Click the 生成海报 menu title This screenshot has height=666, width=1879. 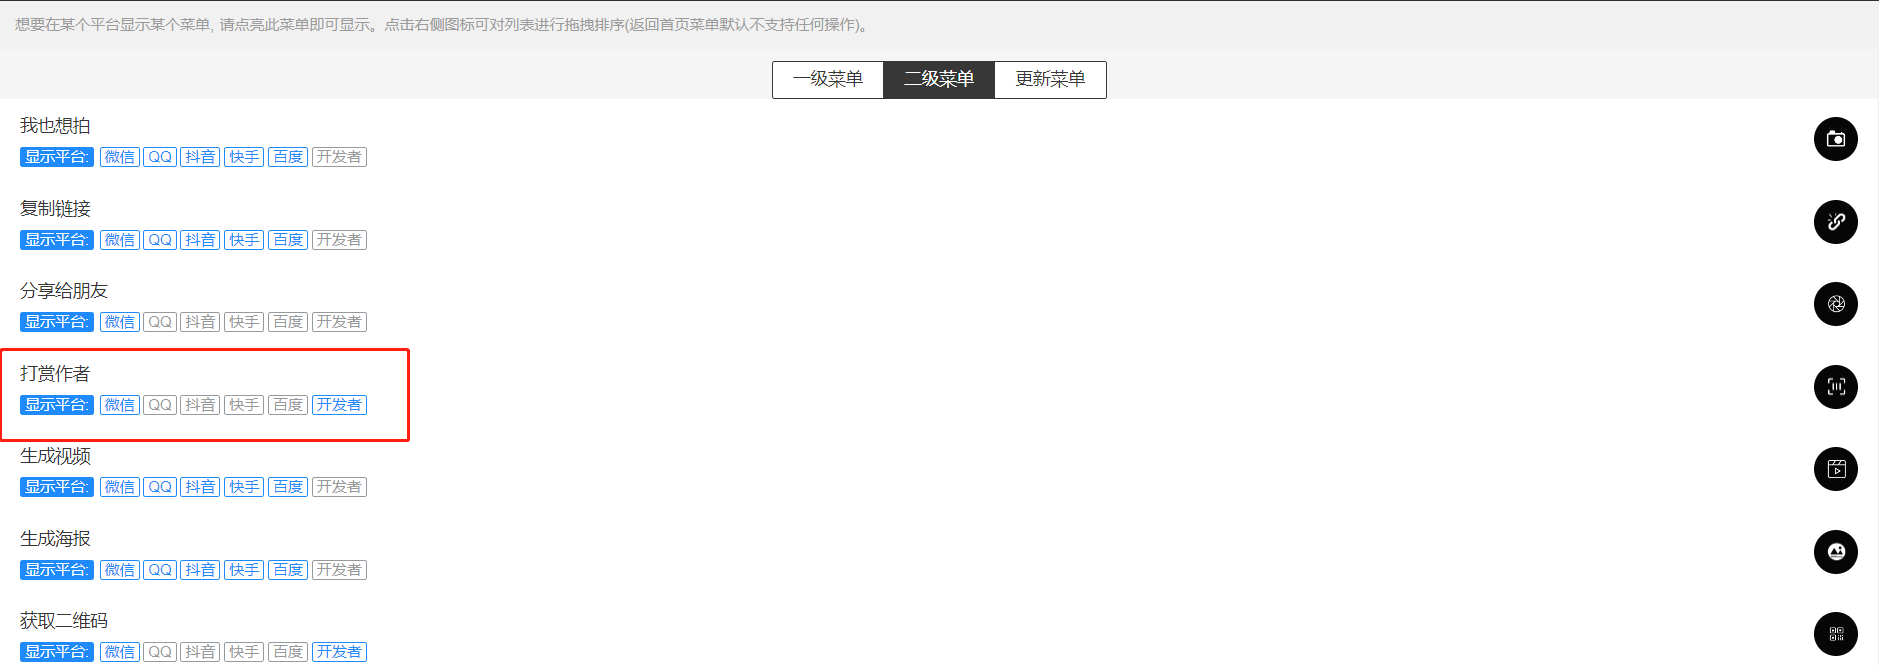tap(56, 539)
